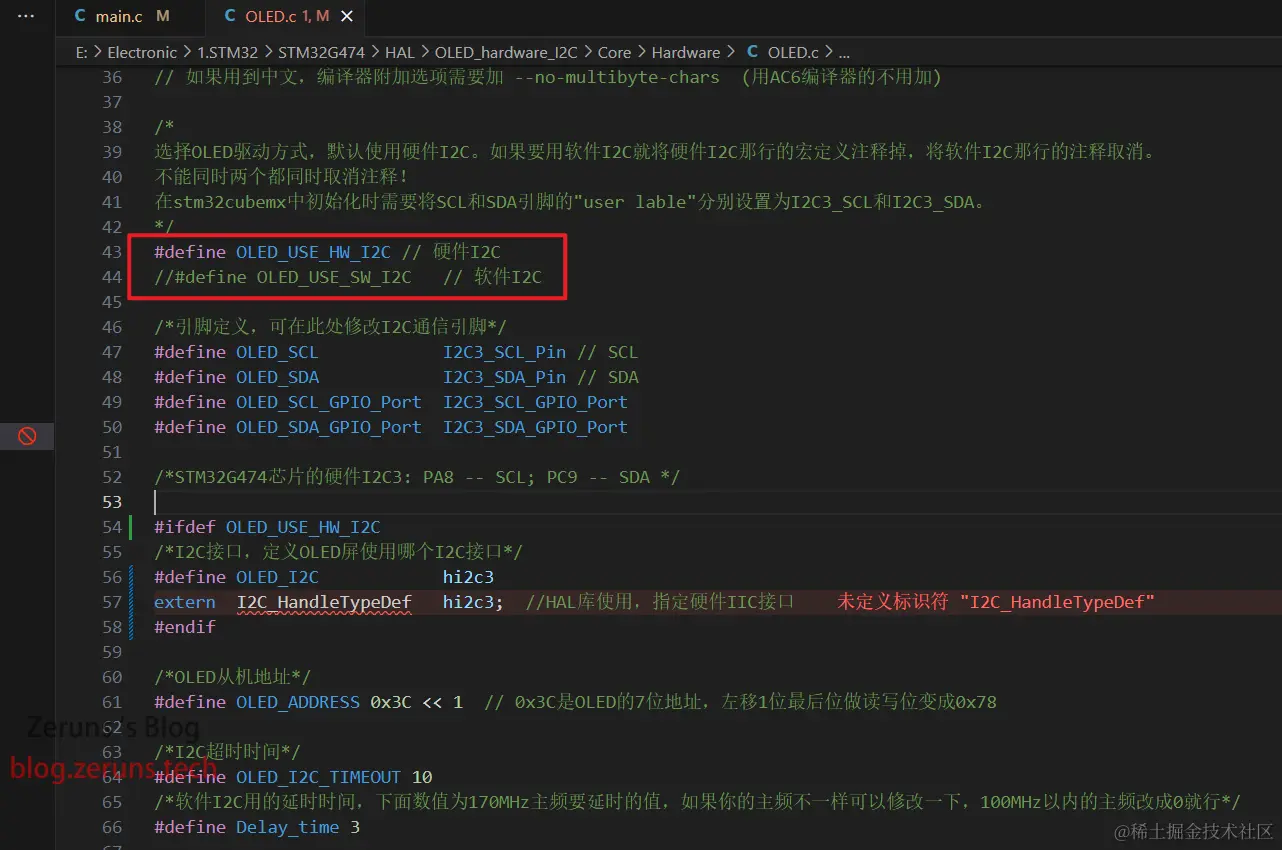Viewport: 1282px width, 850px height.
Task: Click the circle-slash icon in the left bar
Action: click(27, 436)
